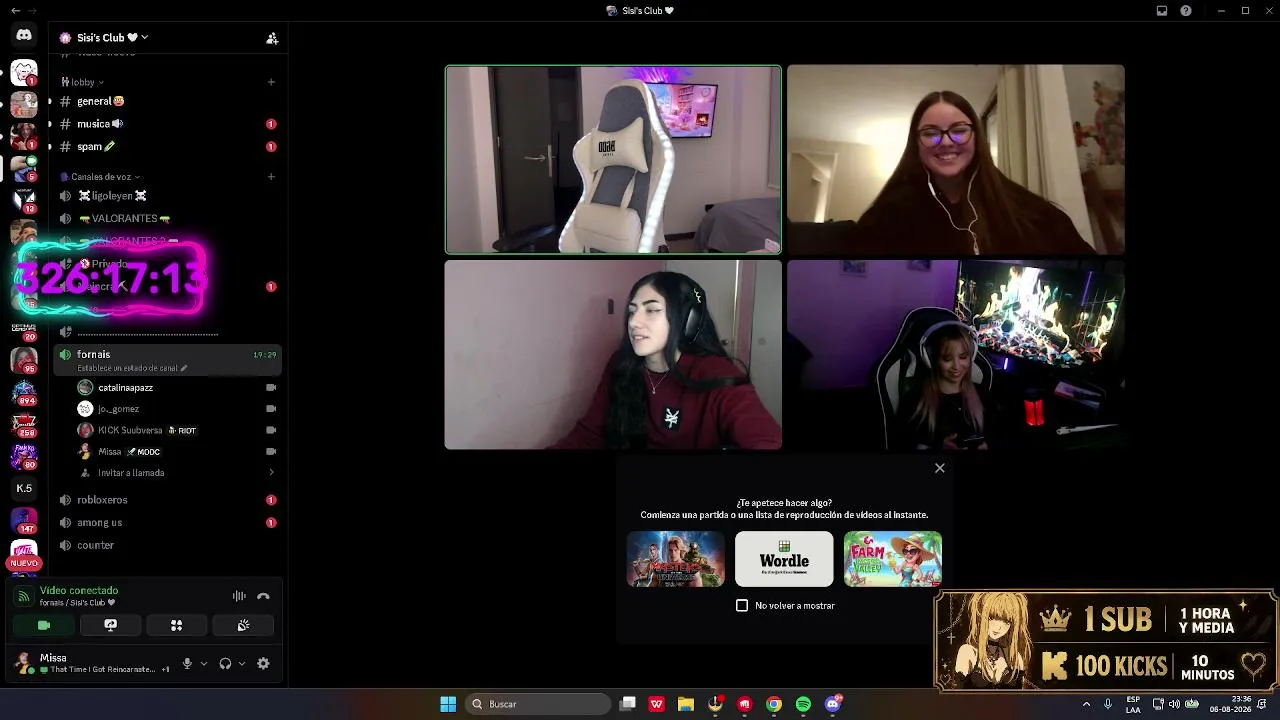This screenshot has width=1280, height=720.
Task: Launch the Farm Merge Valley activity
Action: click(893, 559)
